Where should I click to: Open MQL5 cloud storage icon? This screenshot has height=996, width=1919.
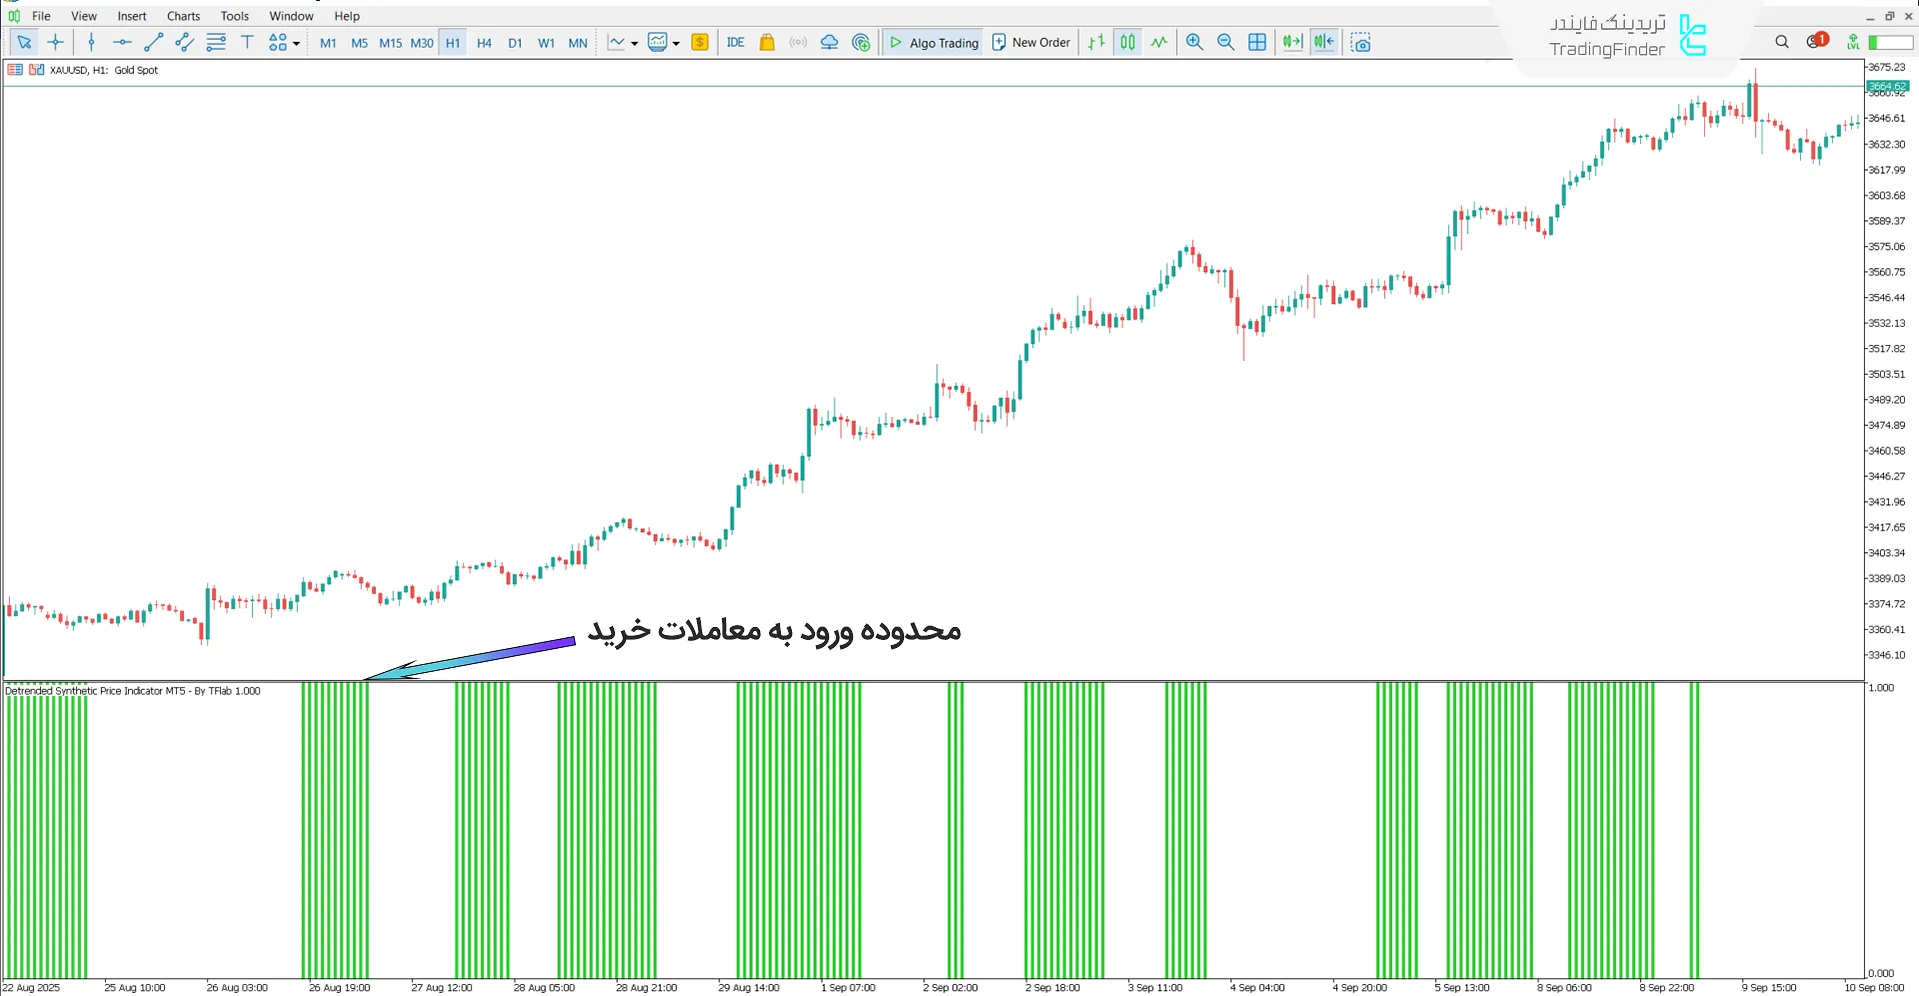click(x=829, y=42)
